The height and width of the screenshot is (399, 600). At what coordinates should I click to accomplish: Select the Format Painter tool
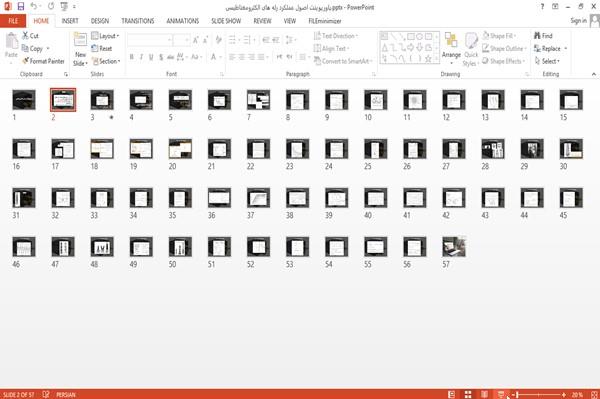click(x=43, y=61)
